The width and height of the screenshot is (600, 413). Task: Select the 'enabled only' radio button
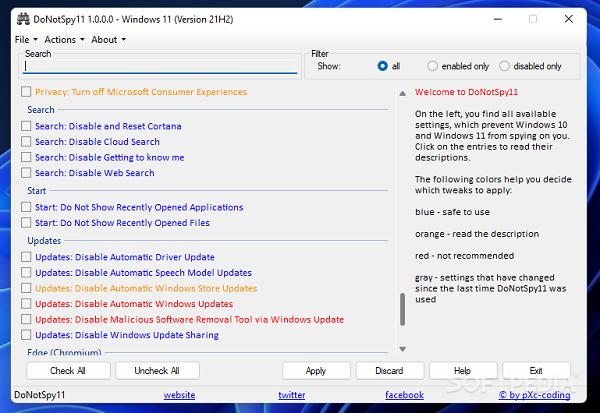coord(432,66)
